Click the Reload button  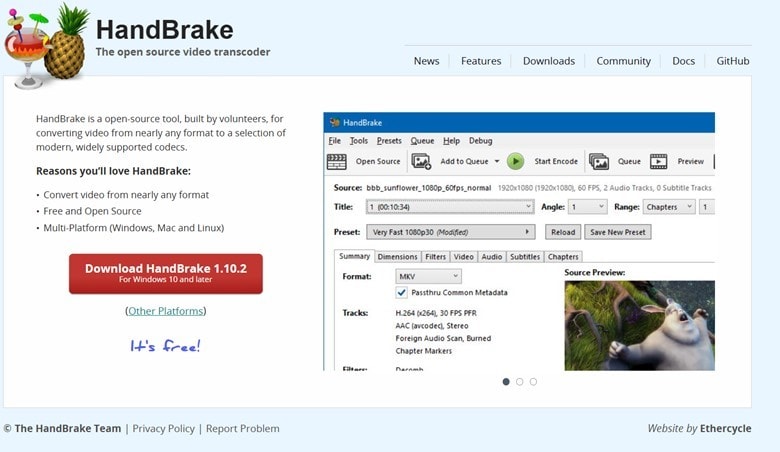563,232
